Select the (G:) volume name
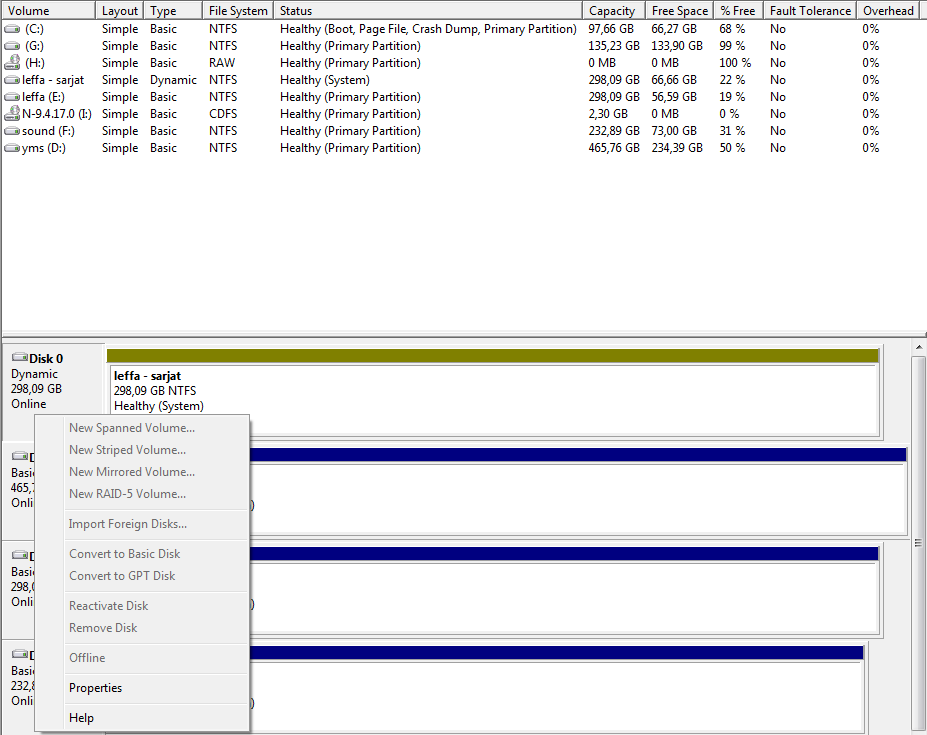Viewport: 927px width, 735px height. coord(34,46)
